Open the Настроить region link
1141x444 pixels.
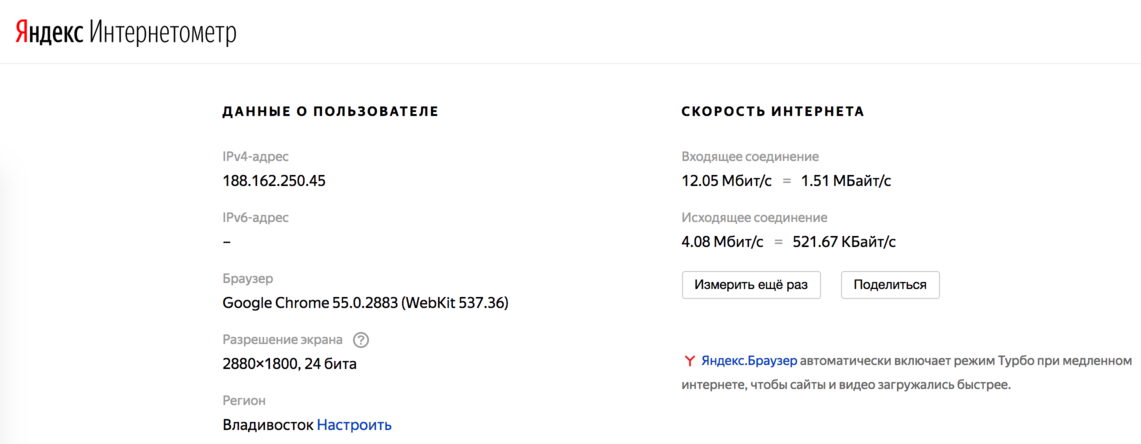(x=354, y=424)
